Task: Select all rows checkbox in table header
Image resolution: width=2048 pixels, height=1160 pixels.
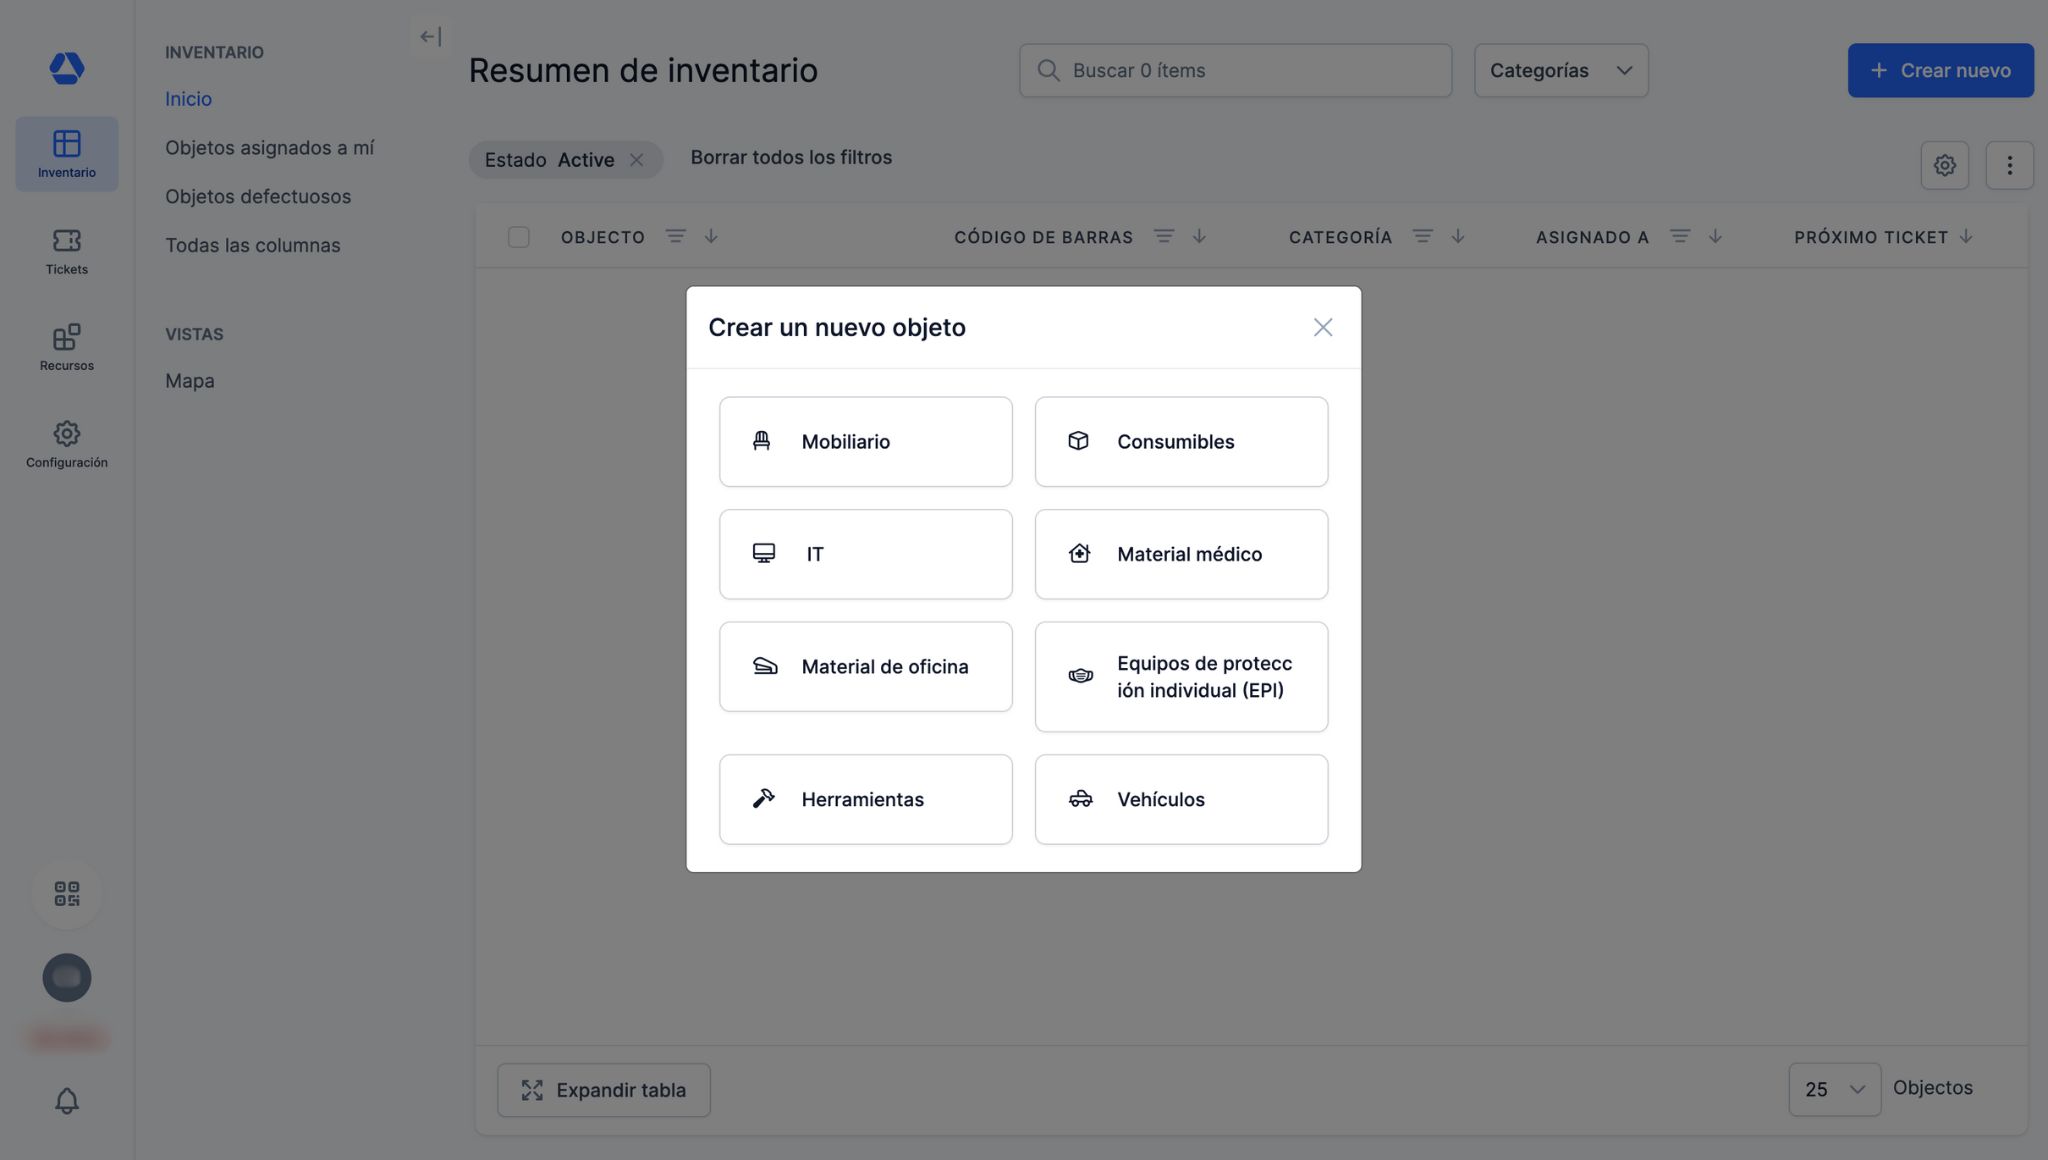Action: tap(518, 237)
